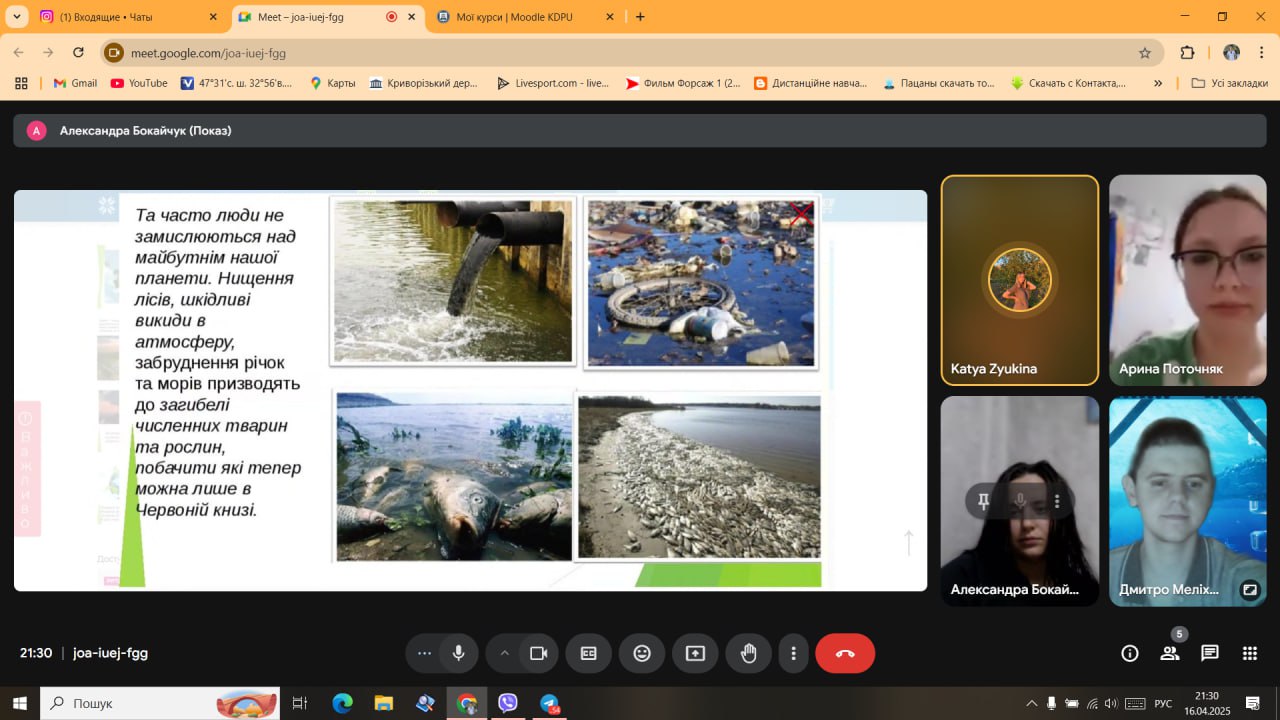This screenshot has height=720, width=1280.
Task: Open the emoji reactions button
Action: (642, 653)
